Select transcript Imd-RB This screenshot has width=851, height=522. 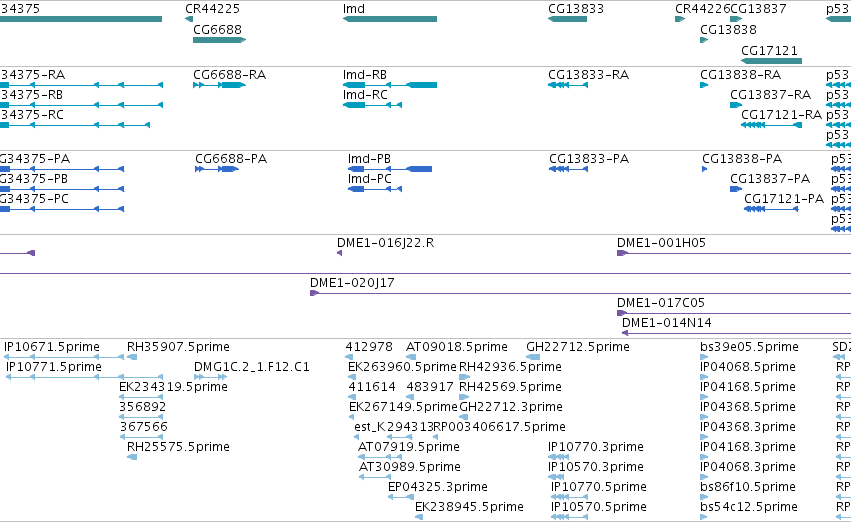point(390,85)
